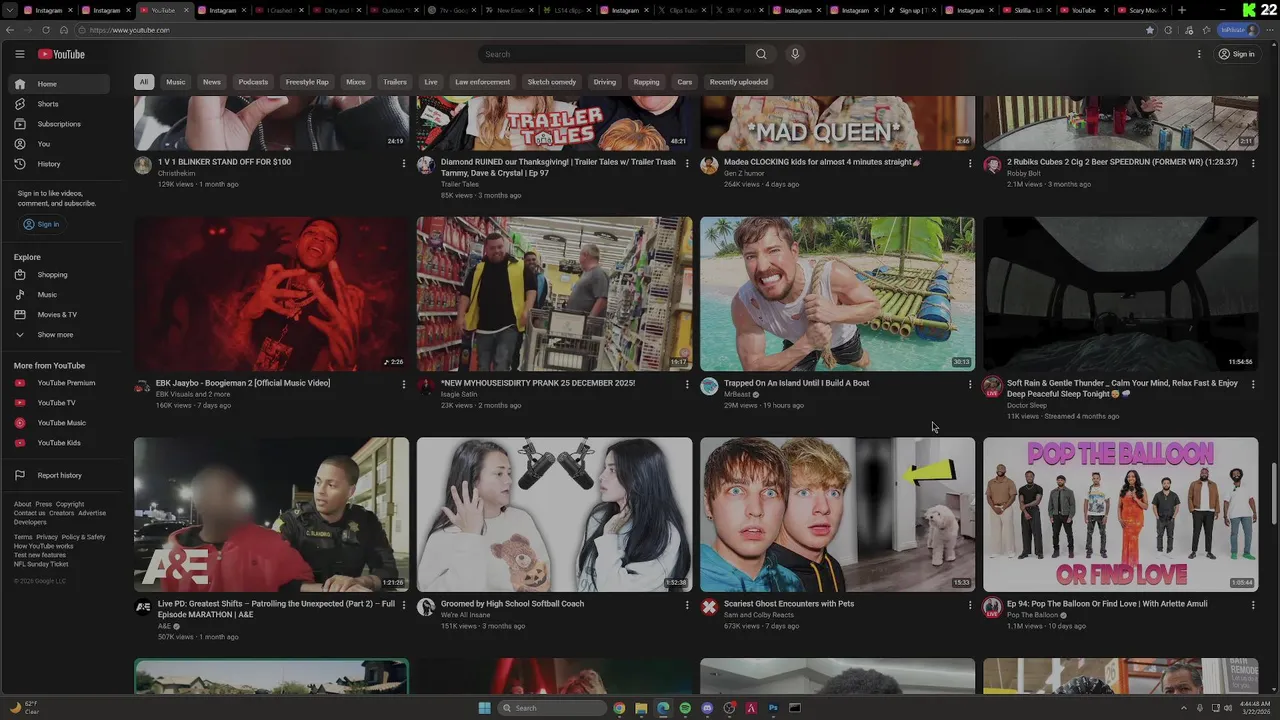Open options menu for Soft Rain & Gentle Thunder video
This screenshot has height=720, width=1280.
pyautogui.click(x=1253, y=384)
